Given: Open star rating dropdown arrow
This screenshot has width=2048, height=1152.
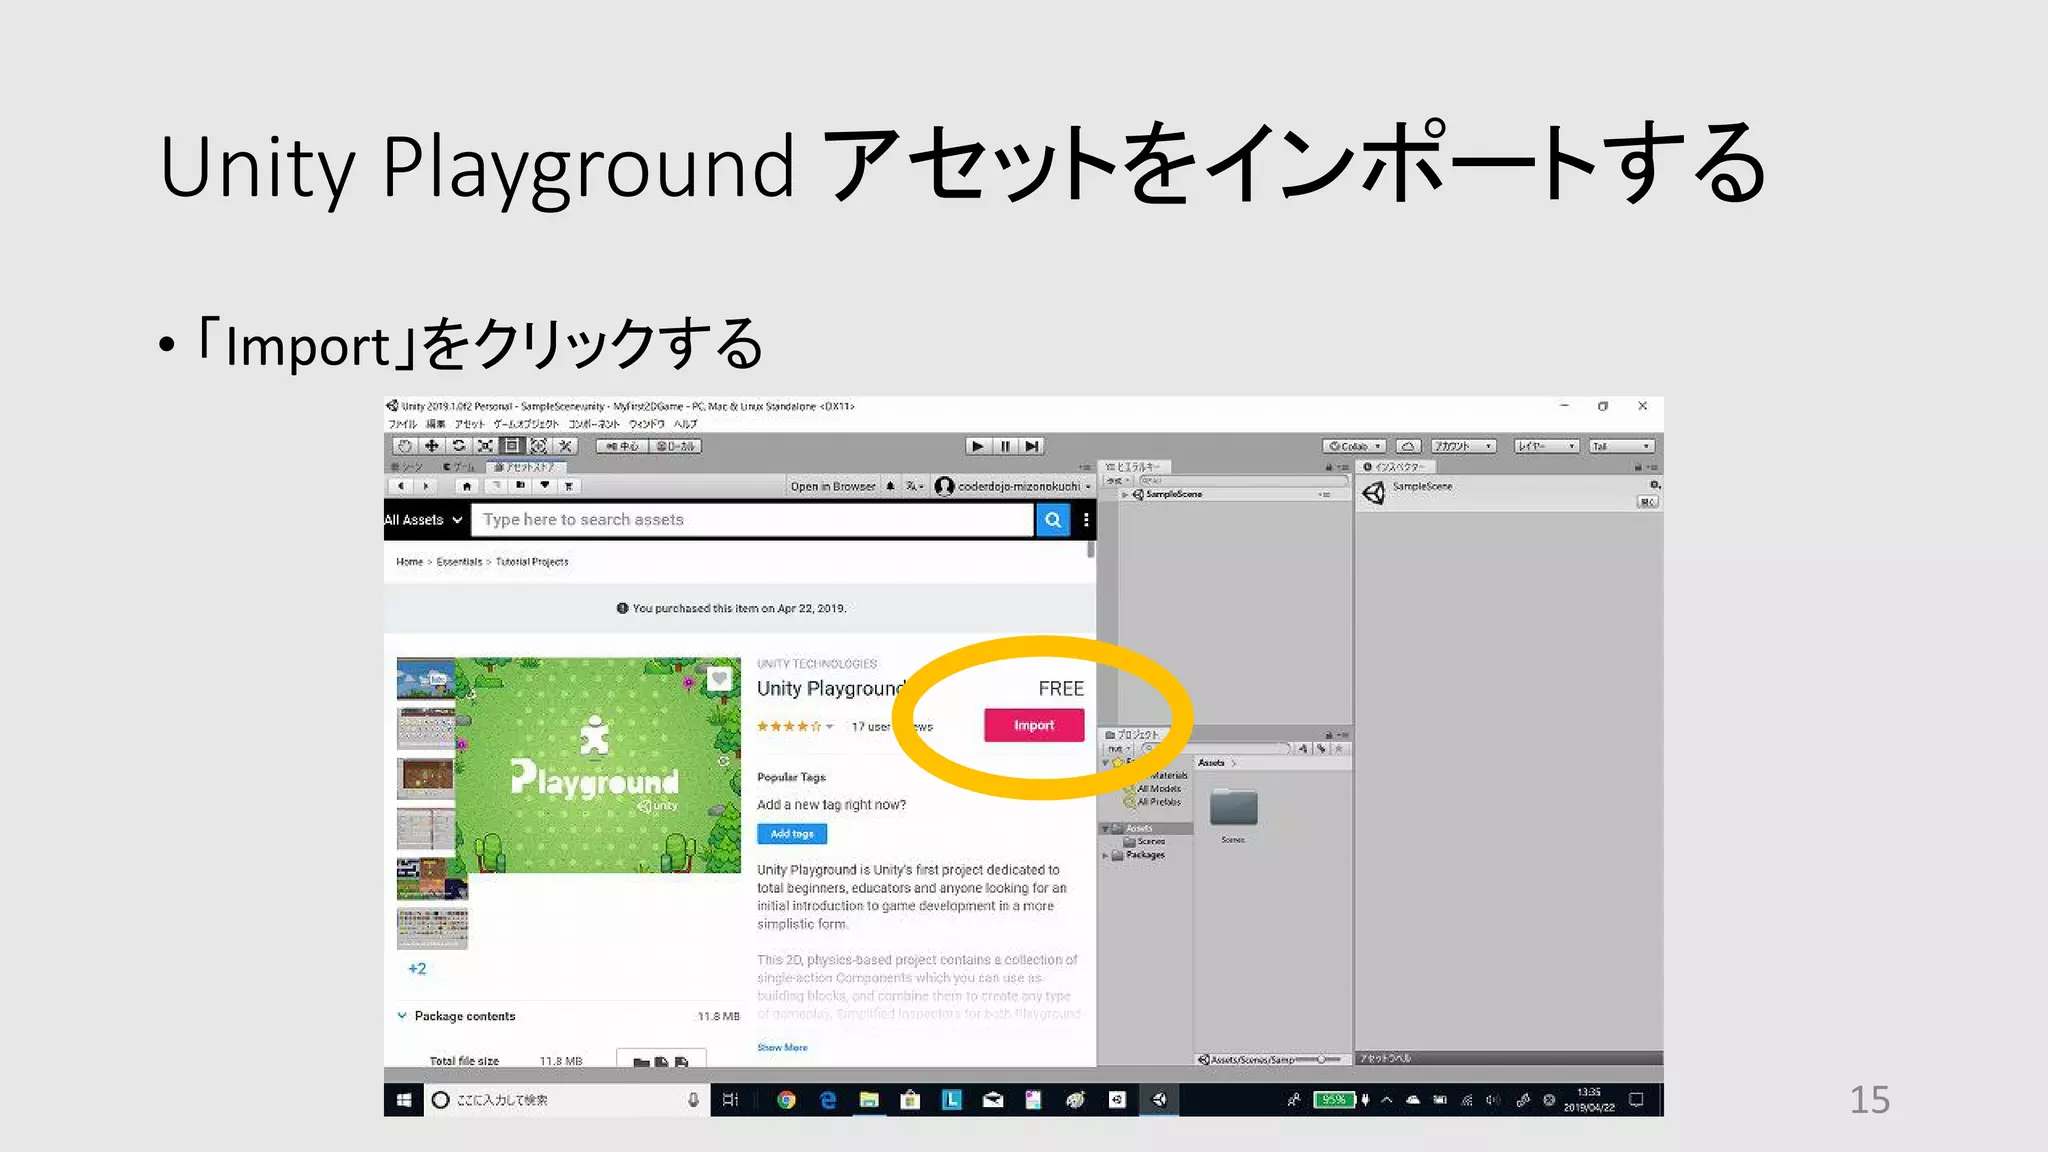Looking at the screenshot, I should [830, 727].
